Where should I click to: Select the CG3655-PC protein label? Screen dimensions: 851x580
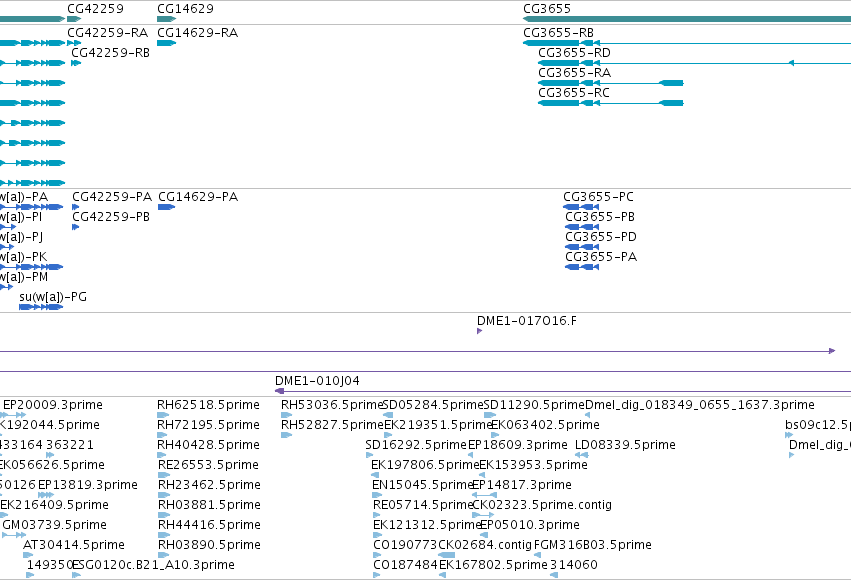[598, 196]
